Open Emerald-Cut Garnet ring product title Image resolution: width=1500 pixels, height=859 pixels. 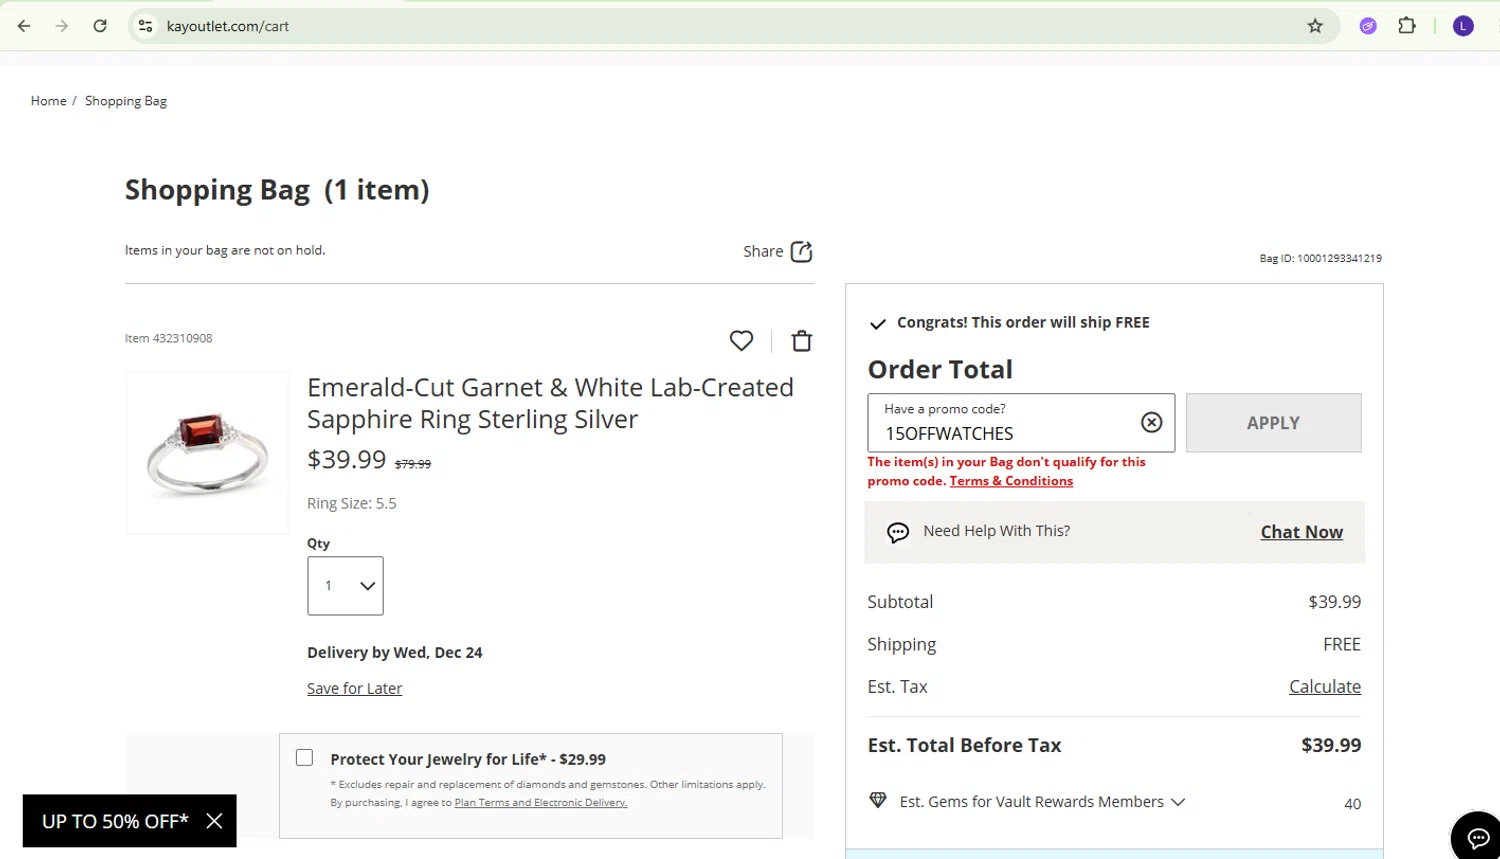tap(550, 403)
